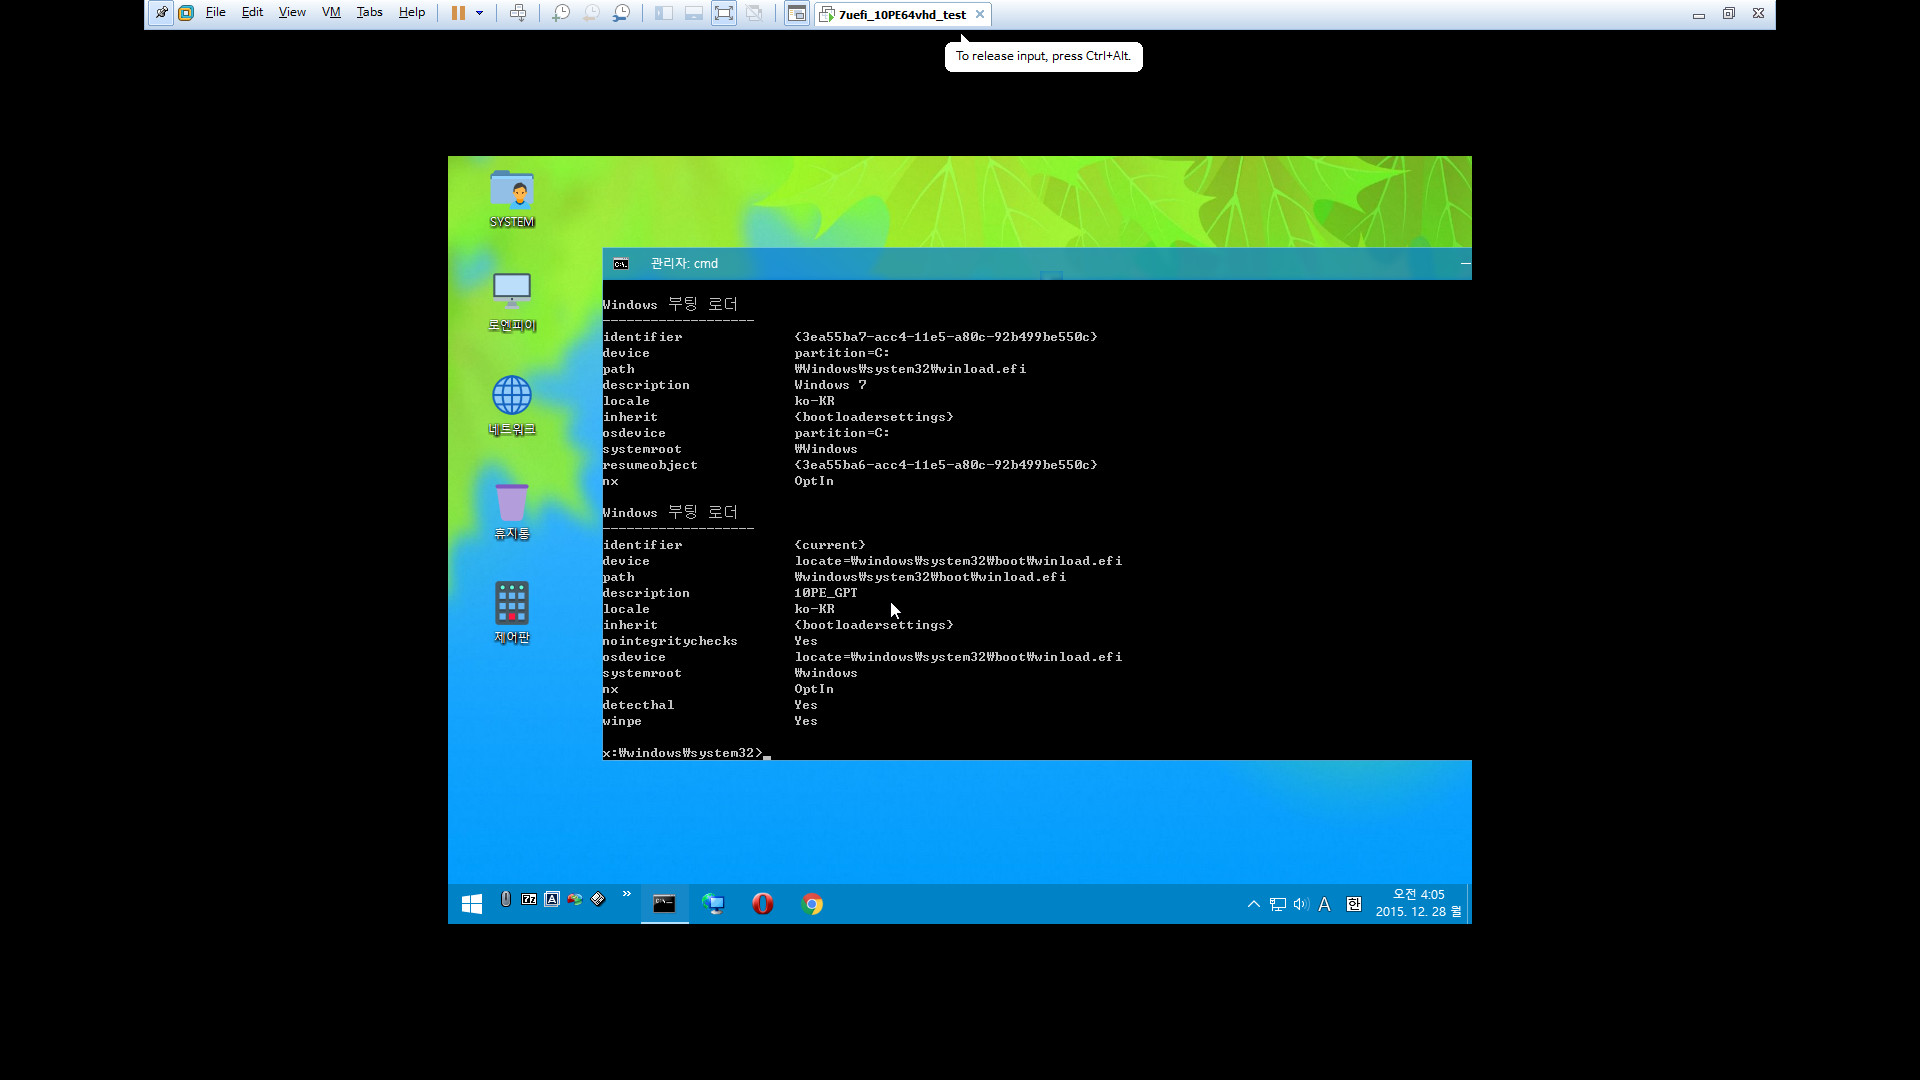Click the diamond-shaped quick launch icon

[x=598, y=899]
